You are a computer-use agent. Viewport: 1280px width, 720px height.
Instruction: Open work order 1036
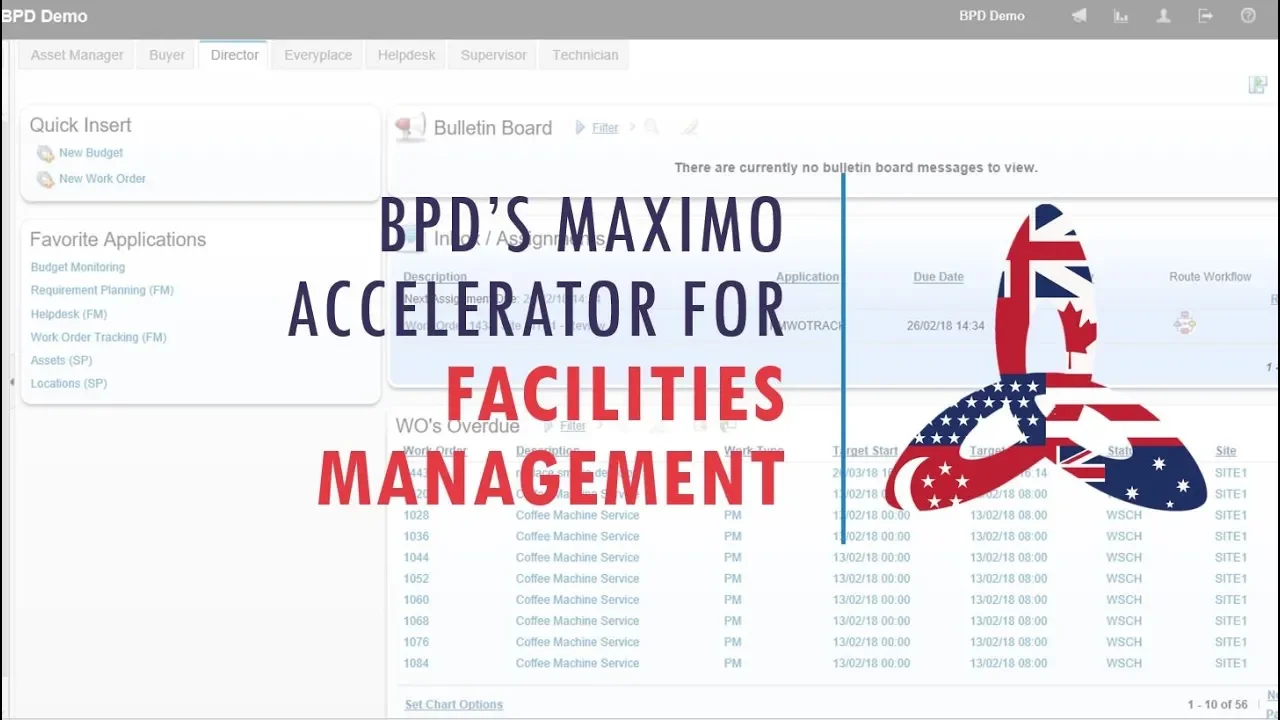click(x=416, y=536)
